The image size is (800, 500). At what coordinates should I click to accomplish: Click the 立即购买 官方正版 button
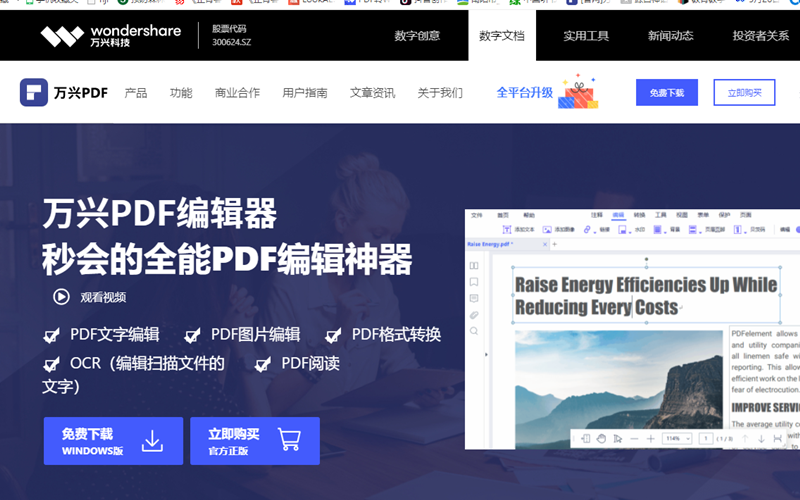(x=255, y=441)
